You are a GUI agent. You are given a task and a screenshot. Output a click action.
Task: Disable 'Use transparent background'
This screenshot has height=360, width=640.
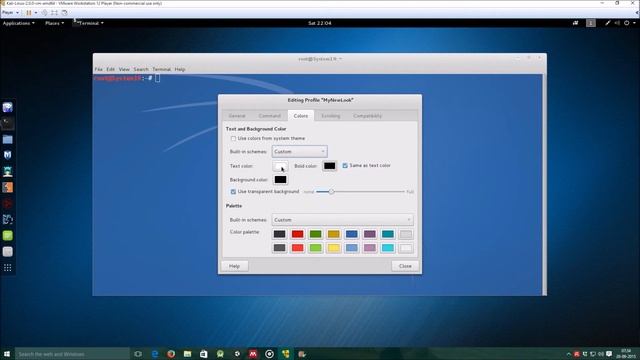point(233,191)
